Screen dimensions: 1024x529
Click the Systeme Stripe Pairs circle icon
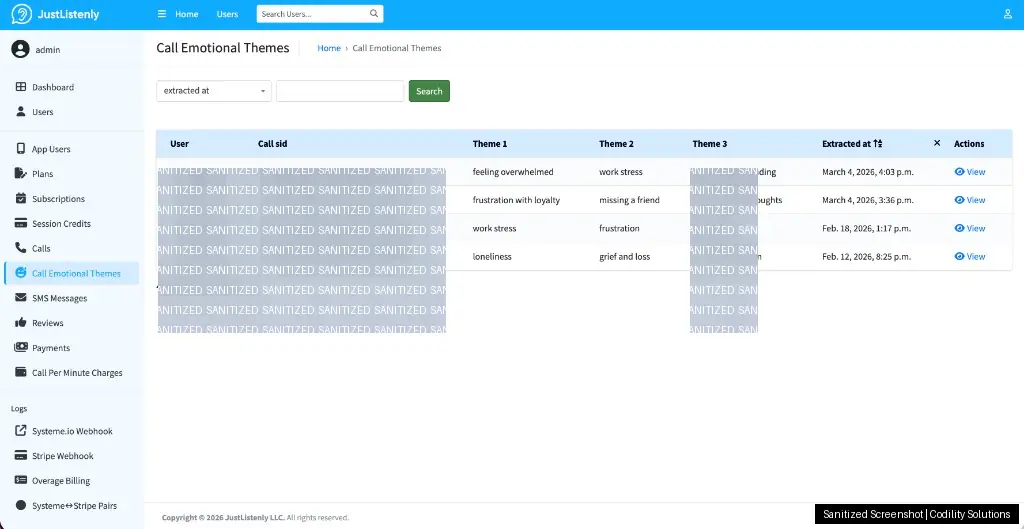point(21,505)
